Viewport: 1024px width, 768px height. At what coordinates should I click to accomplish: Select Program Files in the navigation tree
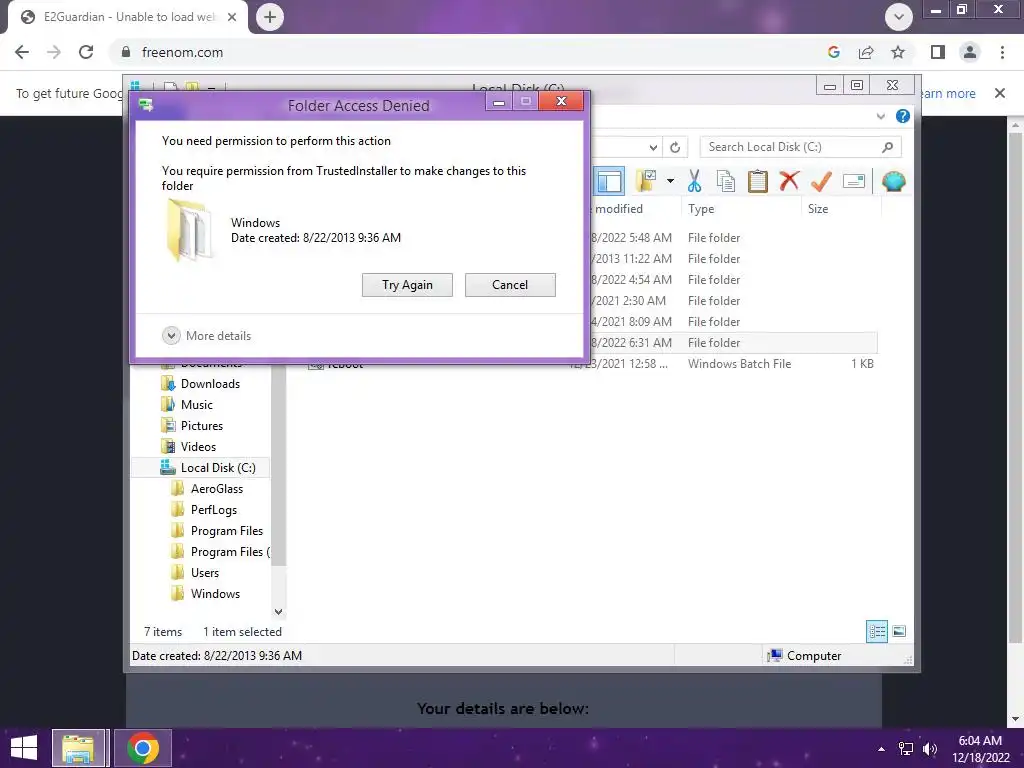(x=227, y=530)
